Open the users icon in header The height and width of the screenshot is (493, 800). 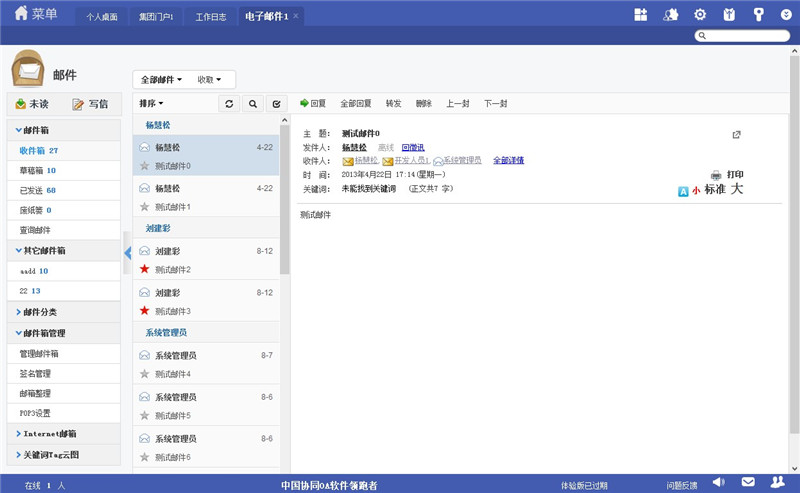[670, 14]
